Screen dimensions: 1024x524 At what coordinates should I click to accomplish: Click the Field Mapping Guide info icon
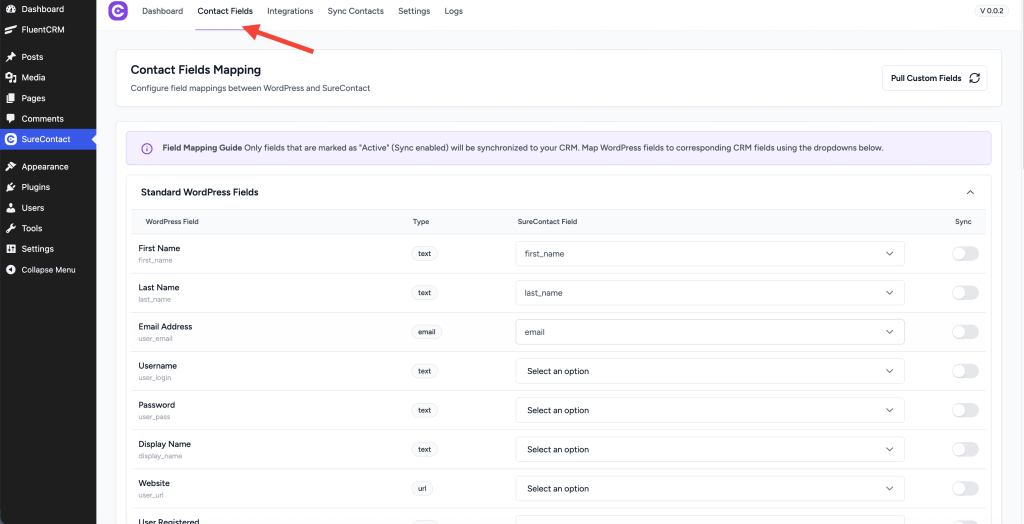(x=147, y=148)
